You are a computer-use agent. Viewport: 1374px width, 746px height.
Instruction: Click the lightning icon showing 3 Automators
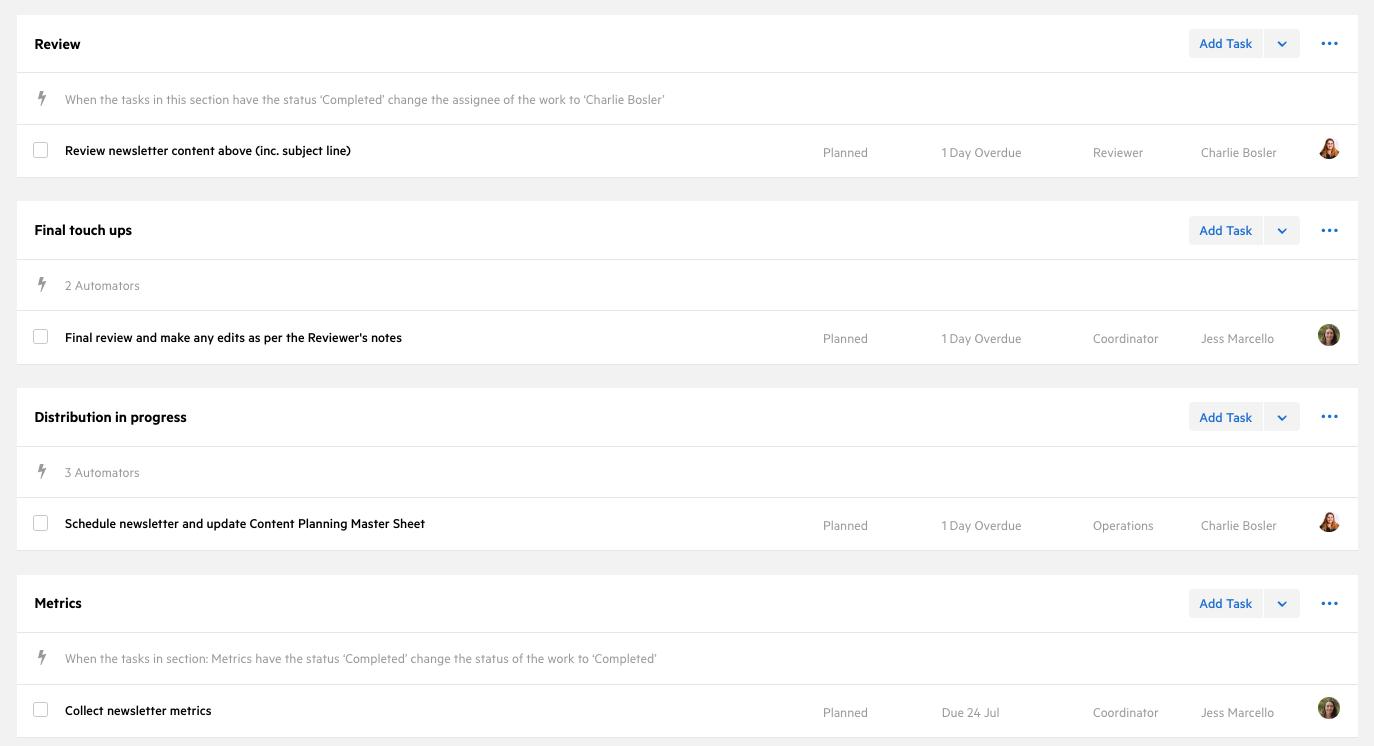point(41,471)
